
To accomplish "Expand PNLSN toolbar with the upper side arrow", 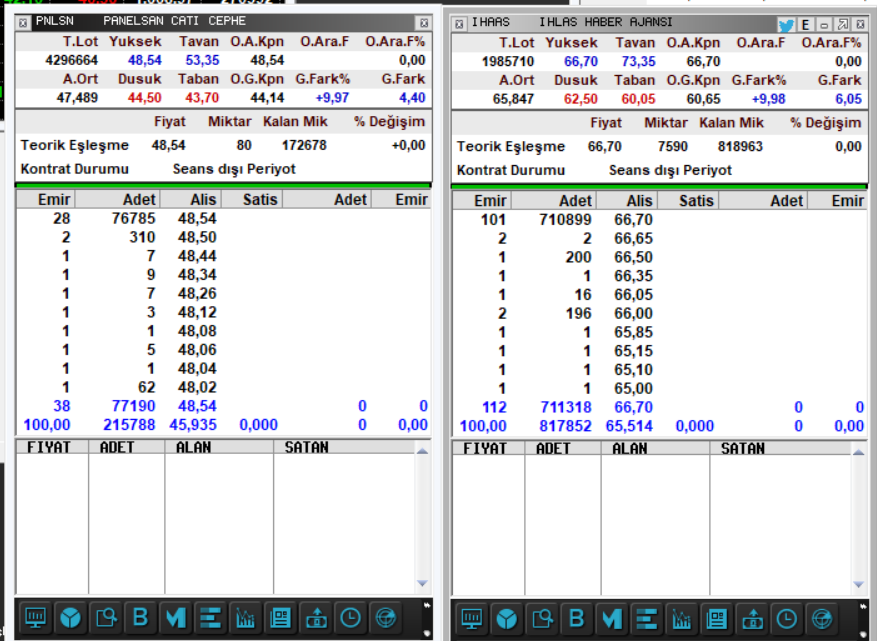I will click(x=427, y=605).
